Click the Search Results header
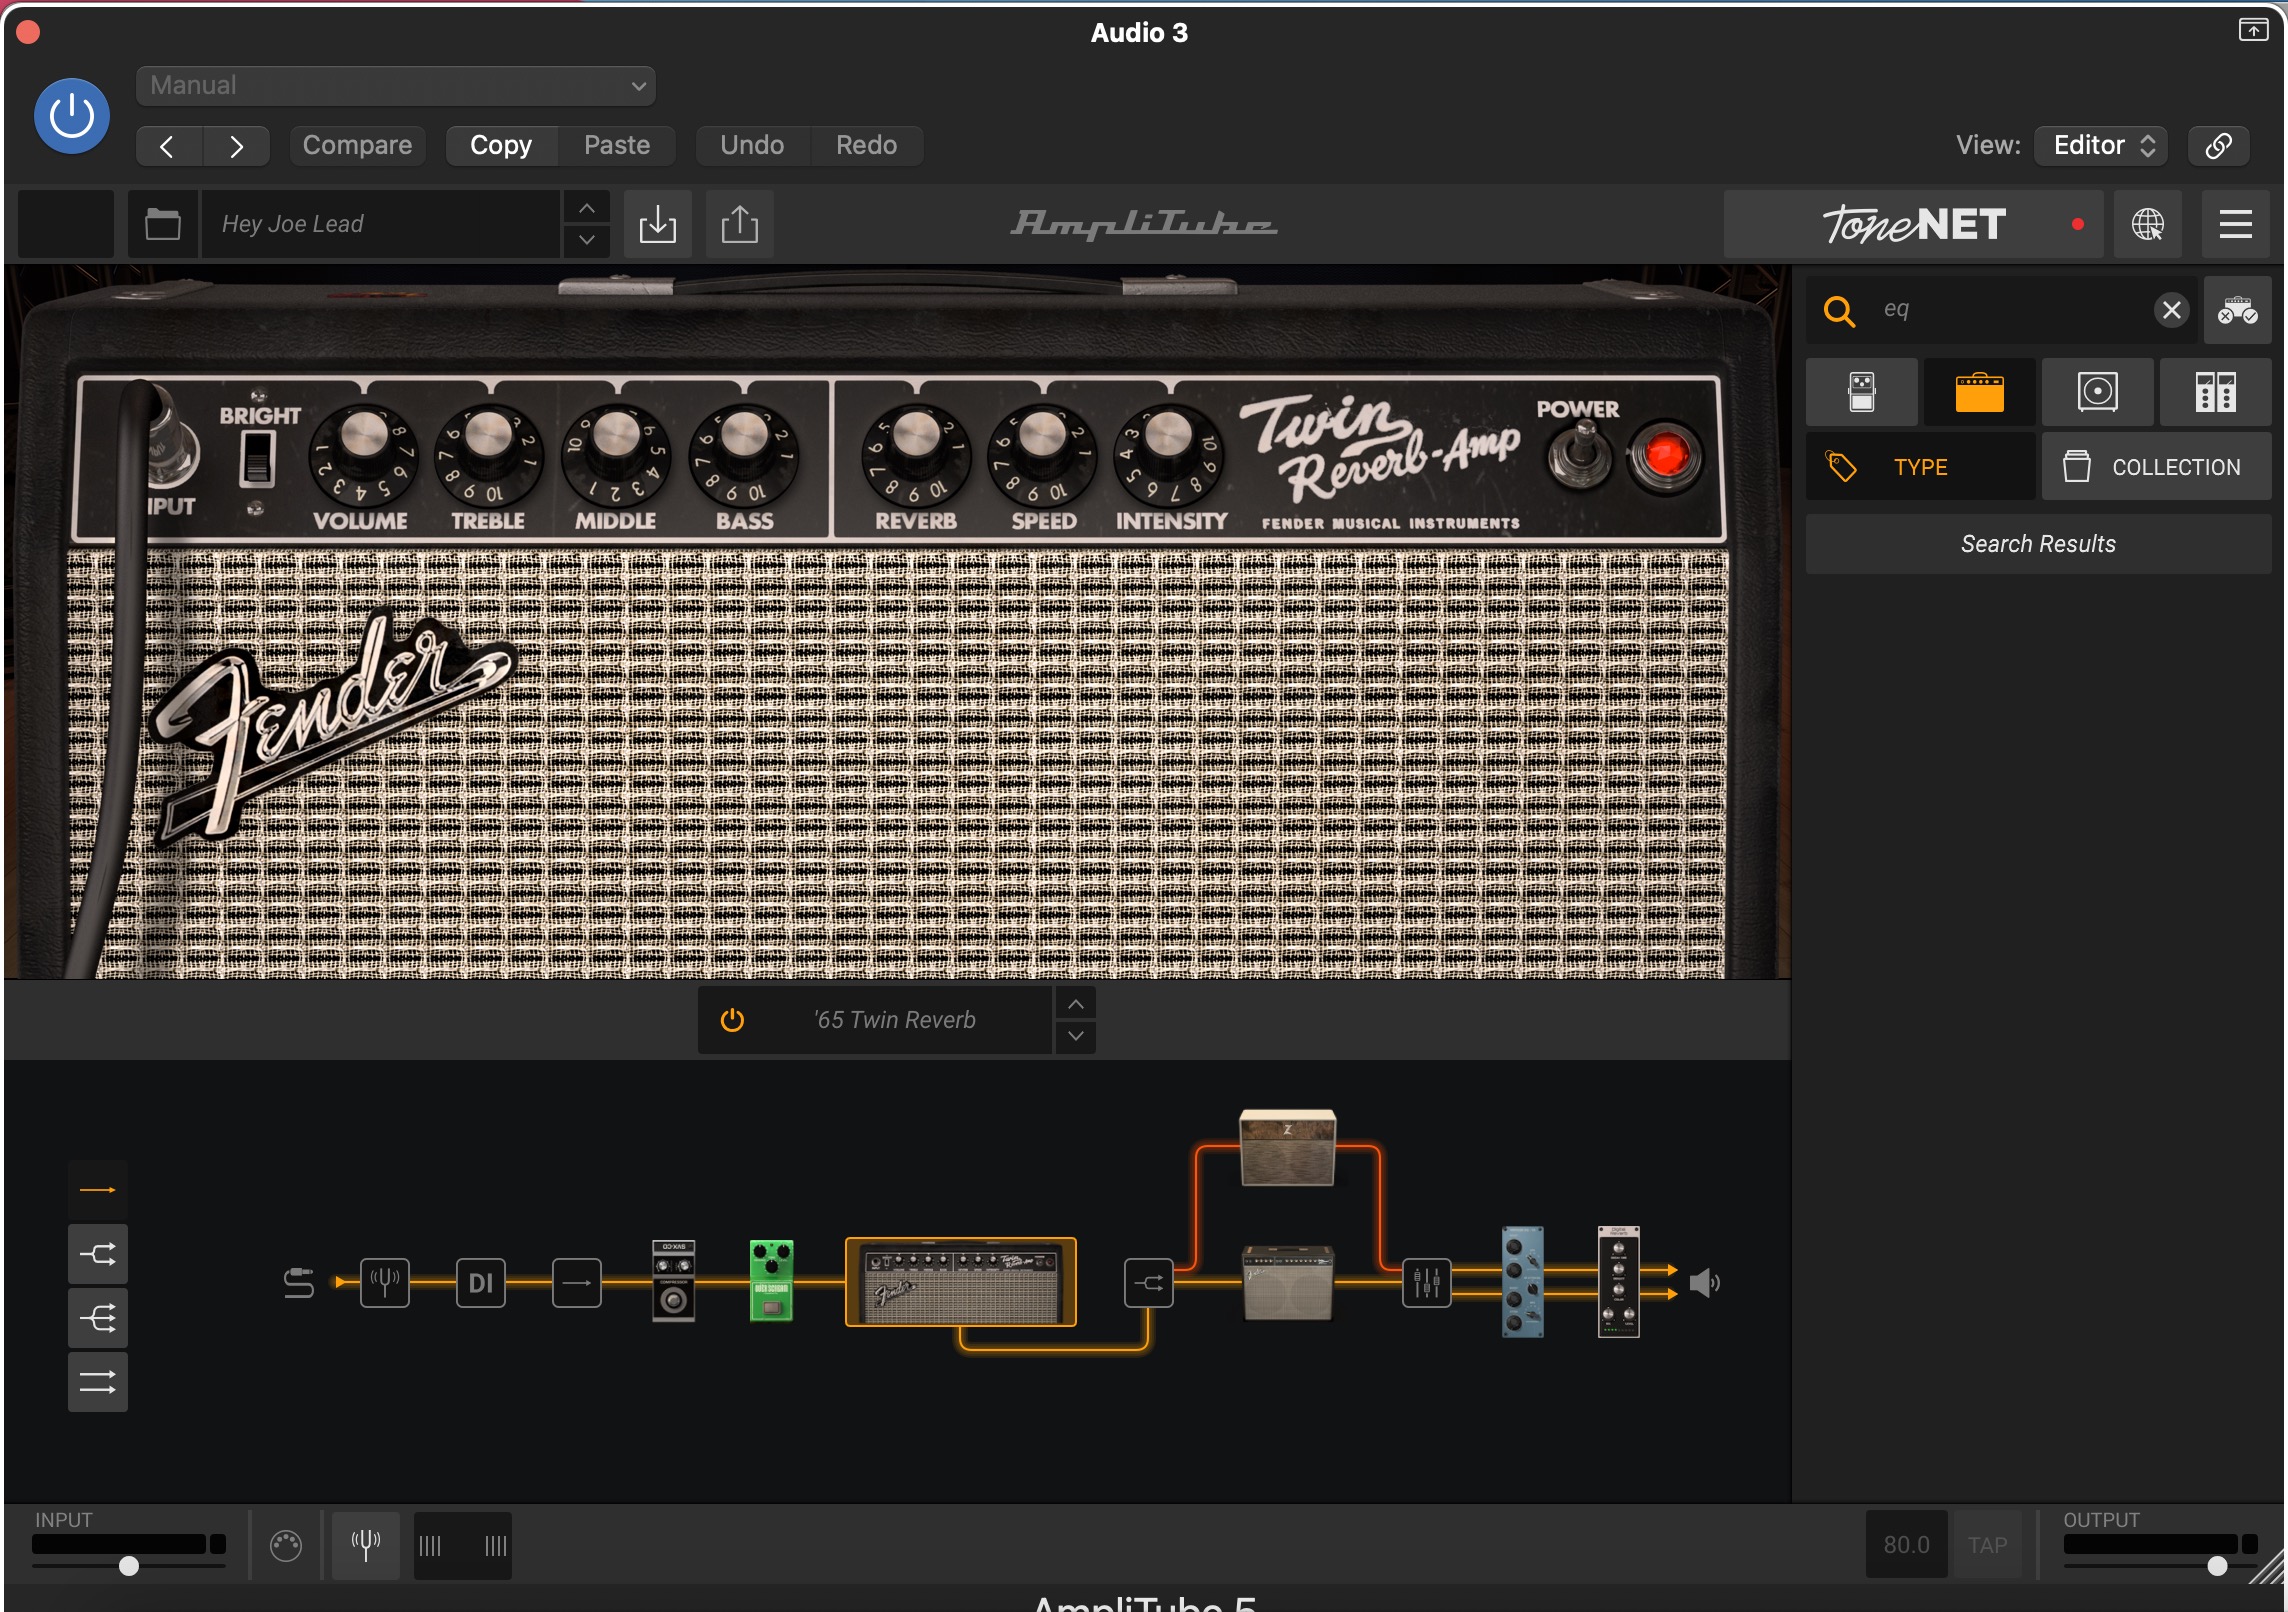2288x1612 pixels. click(x=2038, y=544)
